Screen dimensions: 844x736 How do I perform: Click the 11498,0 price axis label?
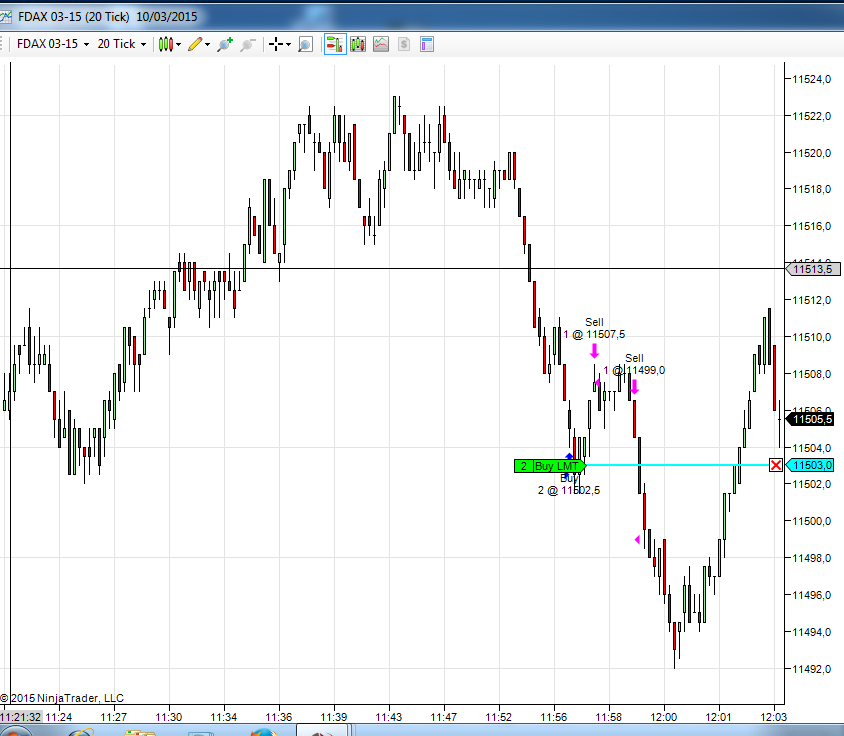812,558
